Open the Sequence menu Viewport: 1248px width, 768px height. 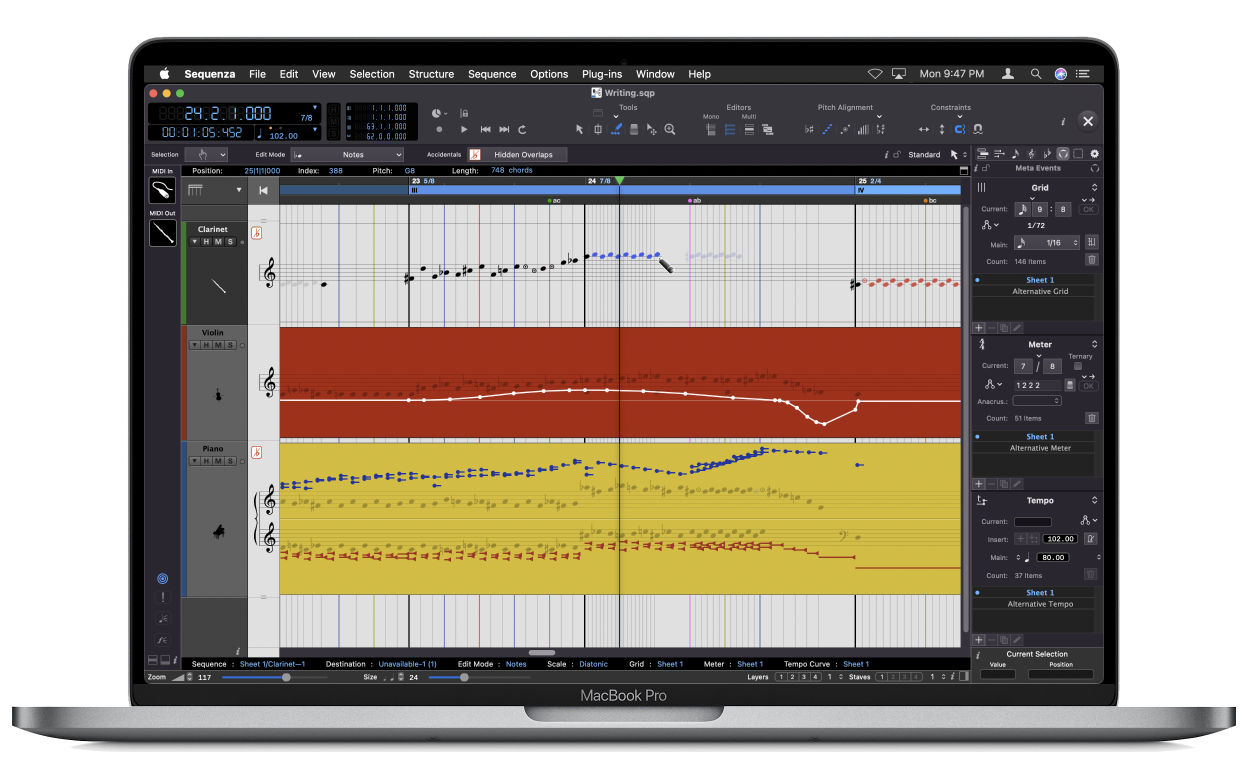[492, 74]
